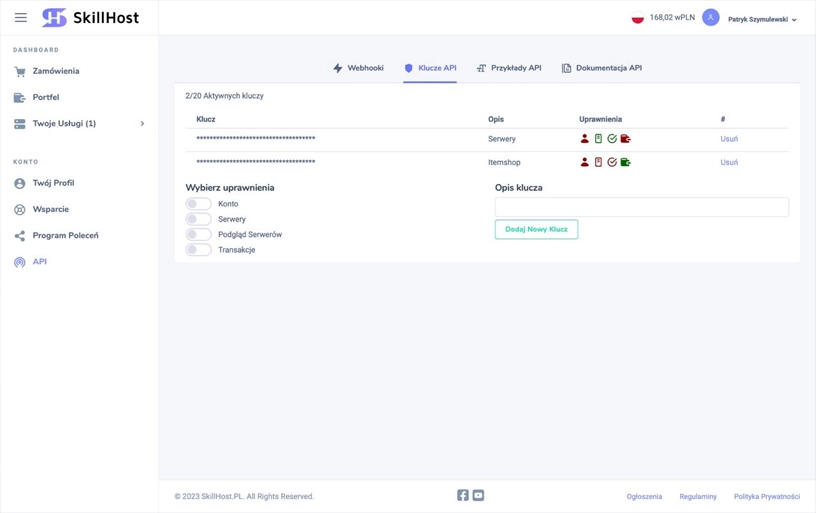Open YouTube channel from footer icon
Image resolution: width=816 pixels, height=513 pixels.
pyautogui.click(x=478, y=495)
